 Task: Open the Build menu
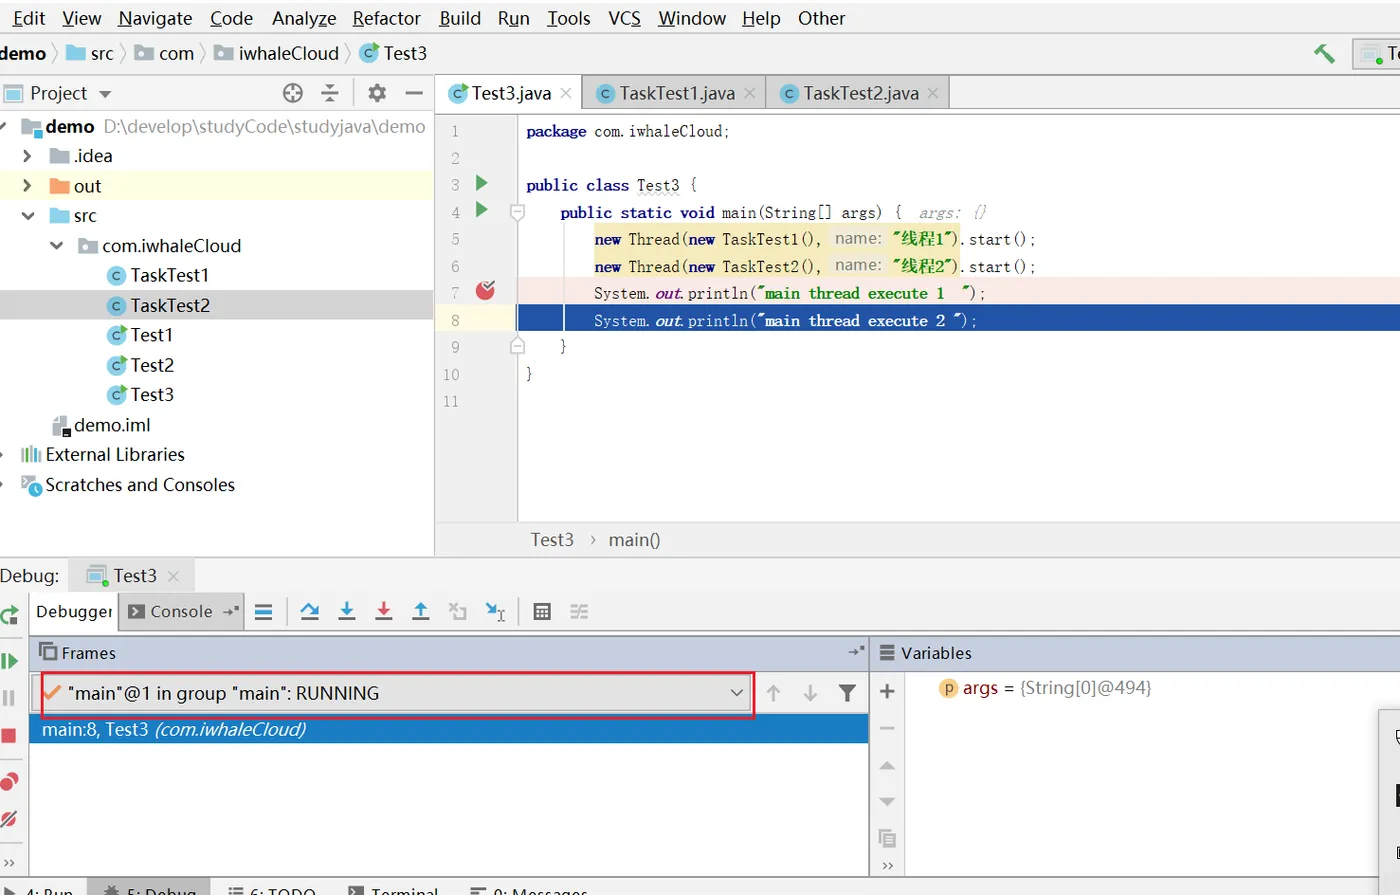click(x=460, y=18)
